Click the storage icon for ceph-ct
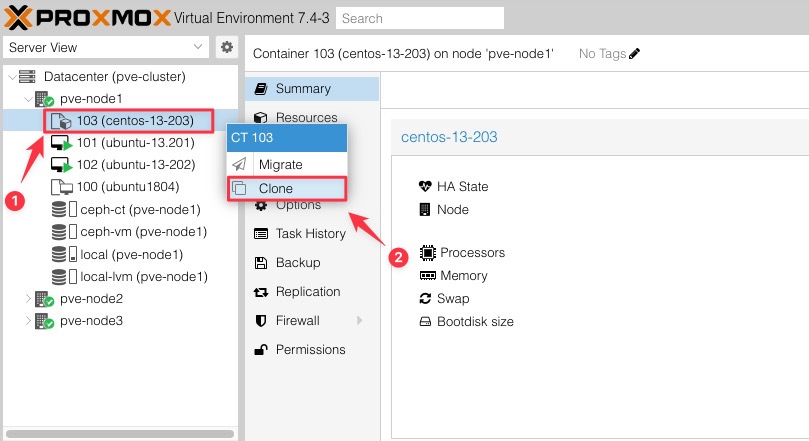 click(x=64, y=209)
